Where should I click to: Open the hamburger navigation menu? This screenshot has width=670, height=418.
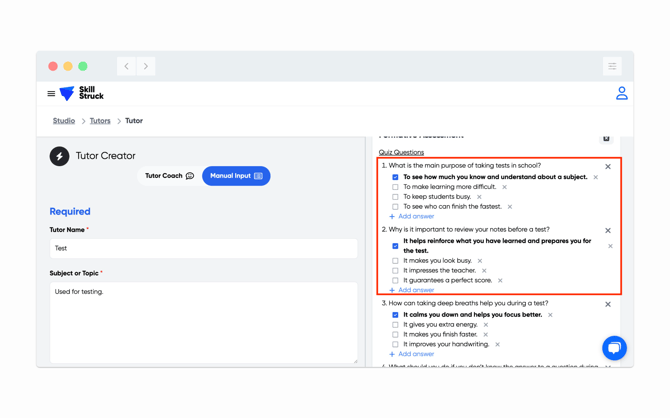(51, 94)
